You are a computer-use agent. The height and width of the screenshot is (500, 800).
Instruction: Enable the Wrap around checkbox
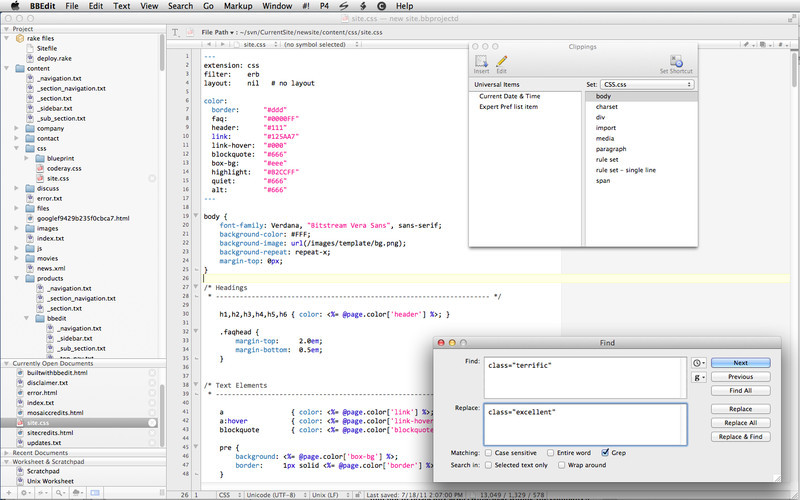pos(562,465)
